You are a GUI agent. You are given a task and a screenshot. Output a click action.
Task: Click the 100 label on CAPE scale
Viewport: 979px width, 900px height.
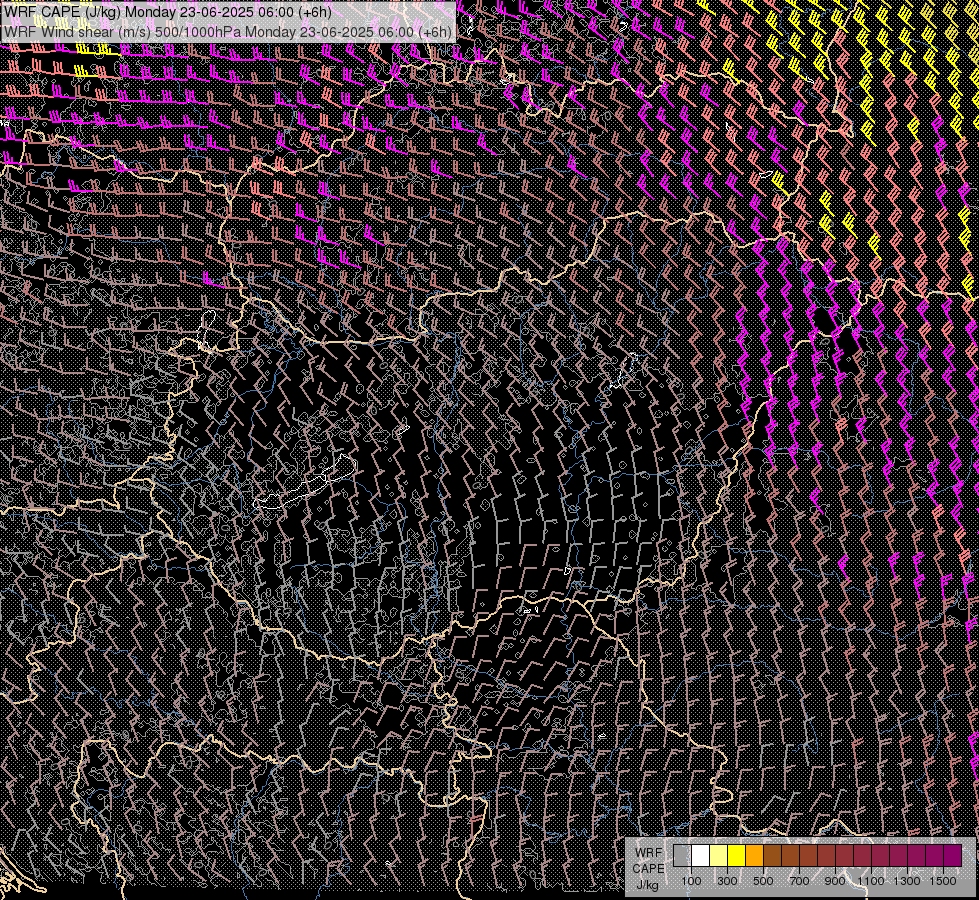(x=691, y=881)
